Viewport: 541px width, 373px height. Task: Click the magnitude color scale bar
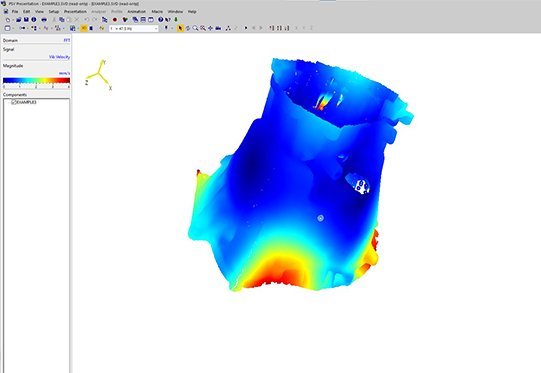(36, 80)
